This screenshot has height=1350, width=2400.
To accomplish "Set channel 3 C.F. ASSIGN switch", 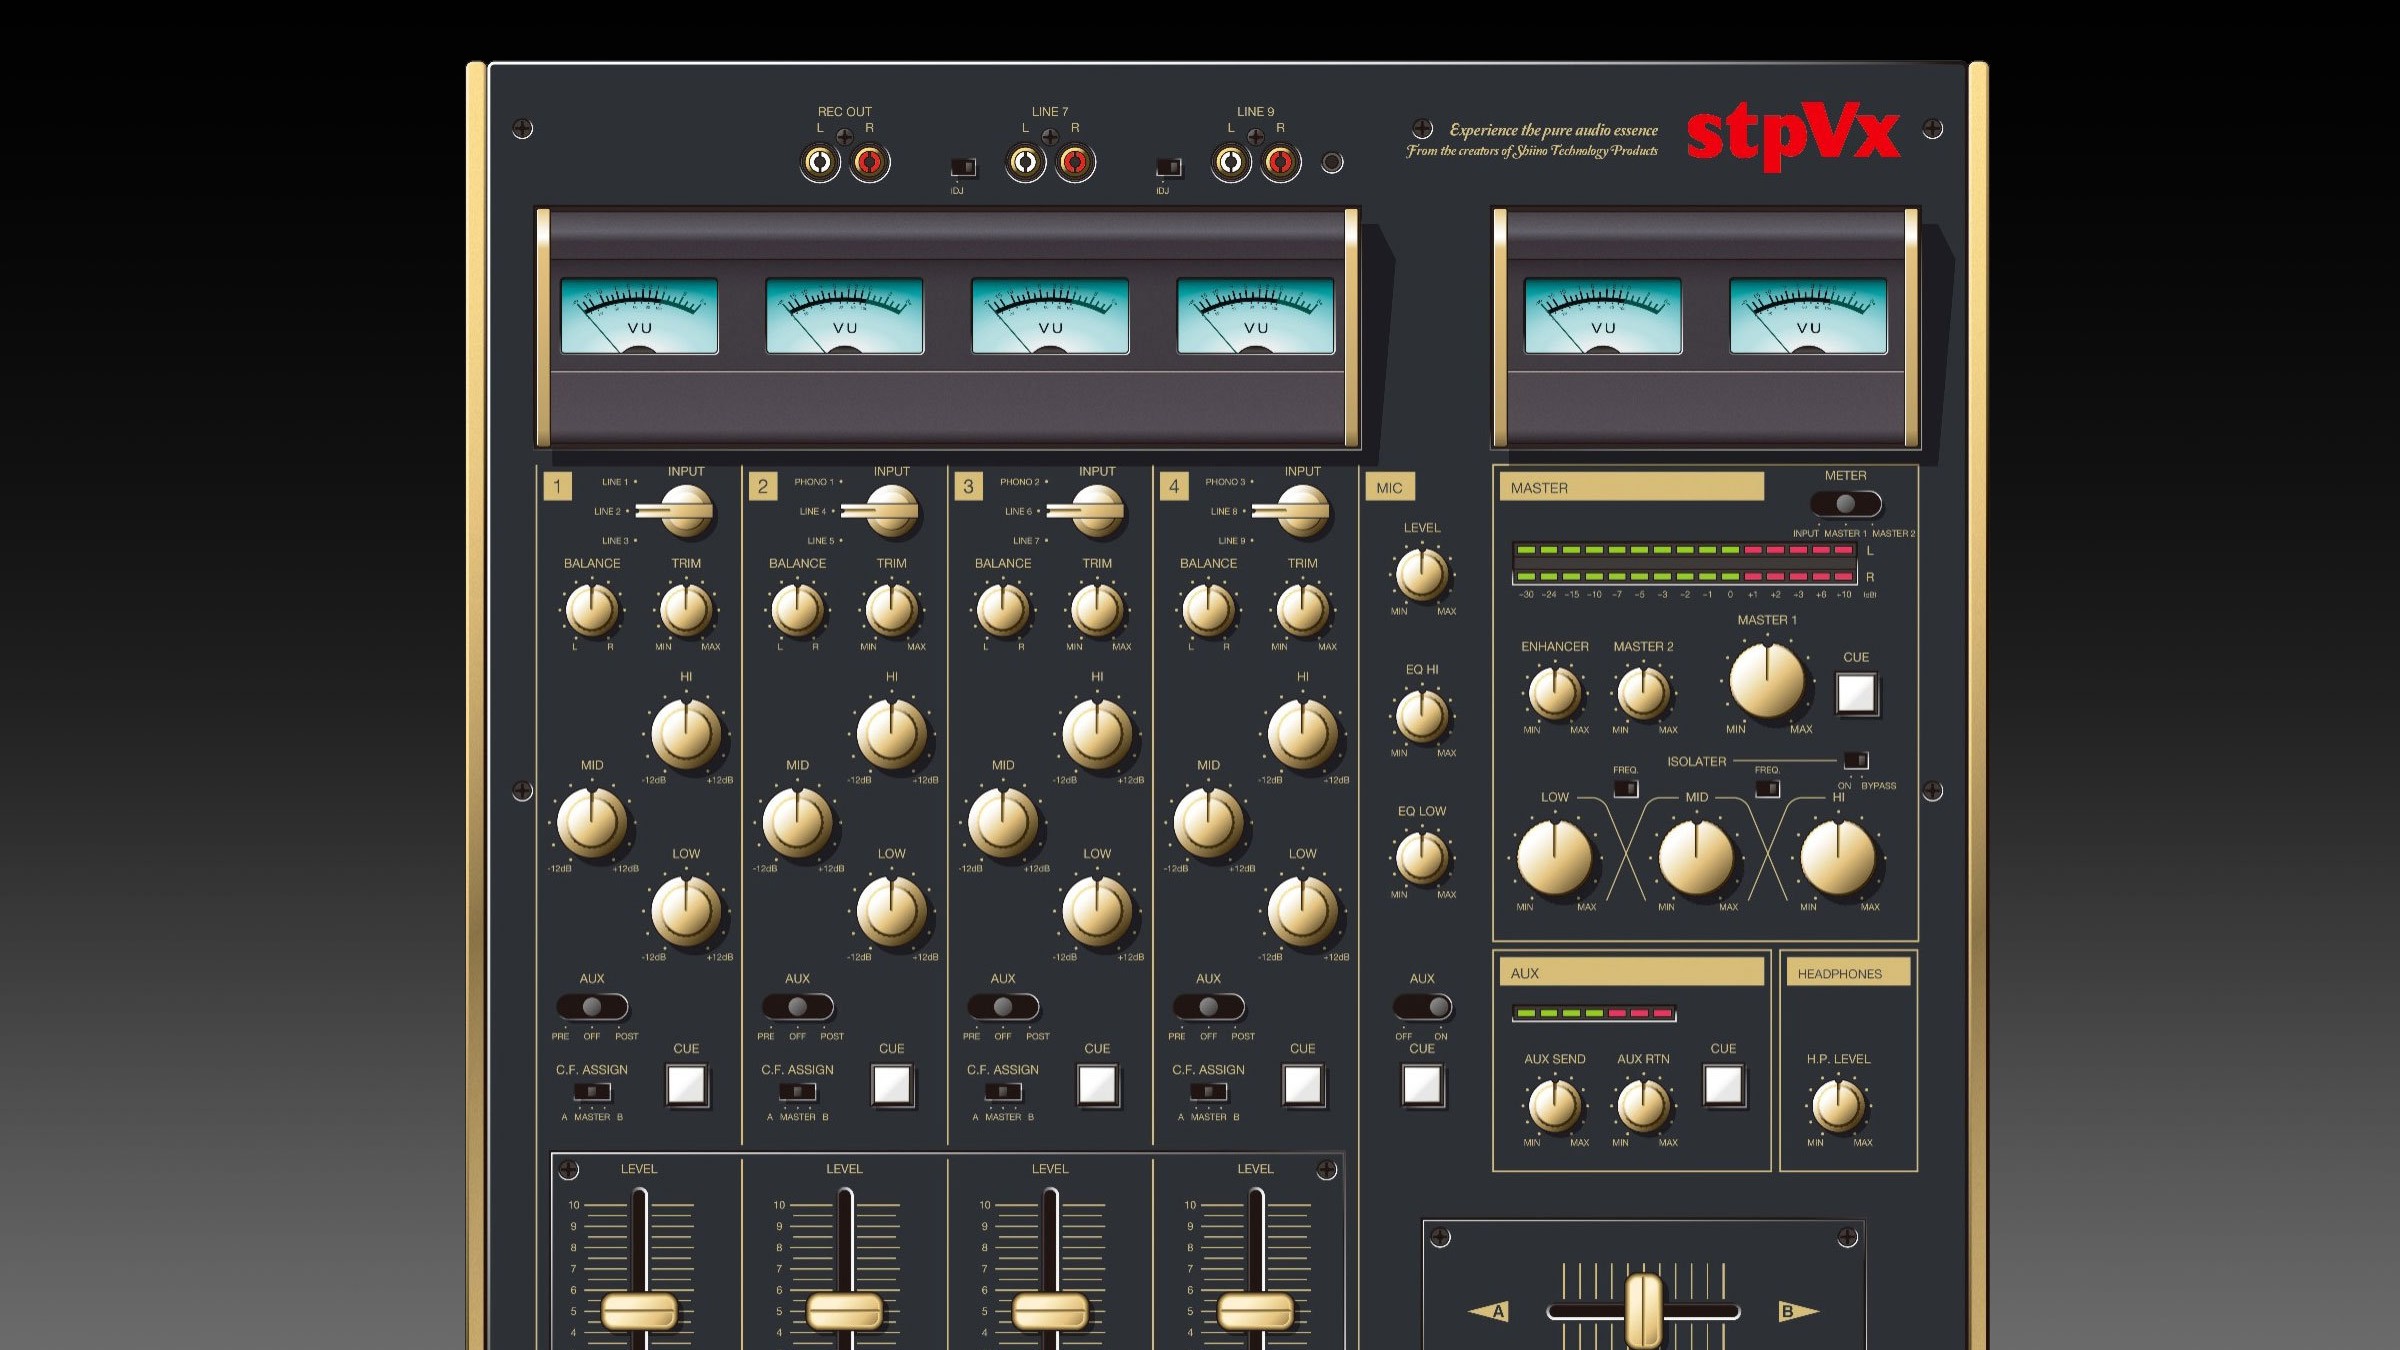I will 1003,1092.
